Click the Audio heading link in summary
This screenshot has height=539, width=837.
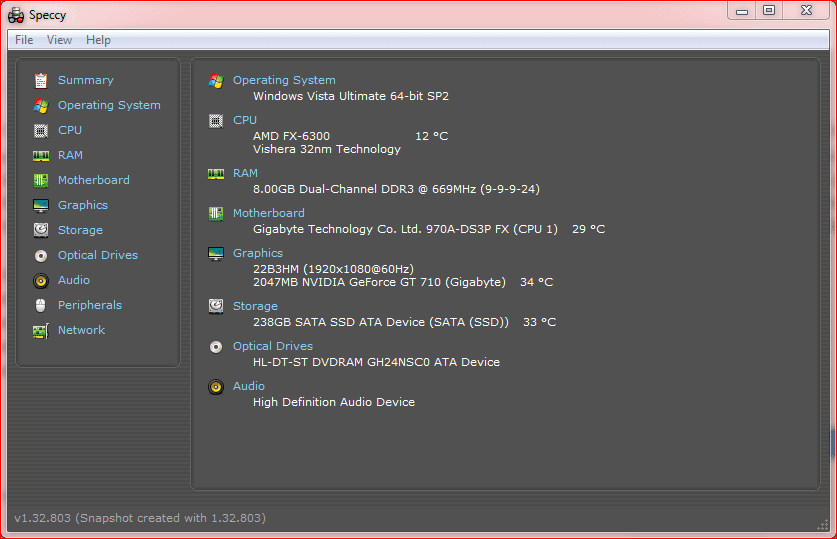pyautogui.click(x=249, y=386)
